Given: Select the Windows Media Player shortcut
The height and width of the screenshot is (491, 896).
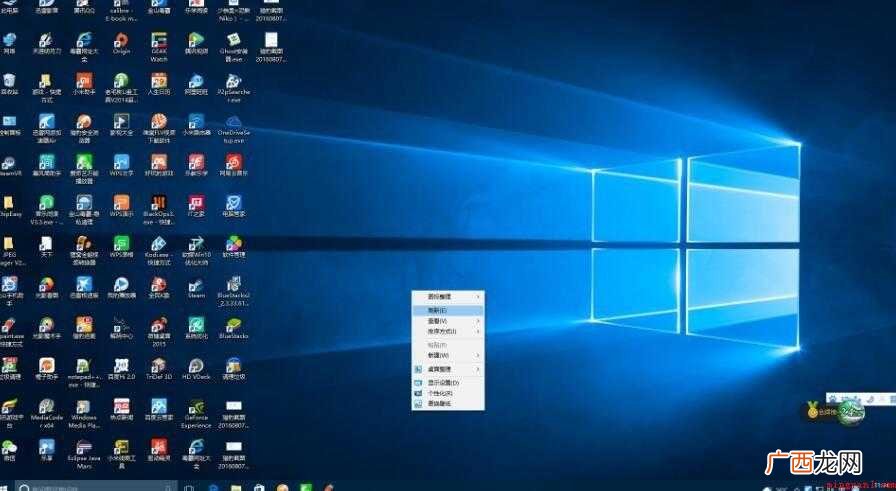Looking at the screenshot, I should pyautogui.click(x=84, y=413).
